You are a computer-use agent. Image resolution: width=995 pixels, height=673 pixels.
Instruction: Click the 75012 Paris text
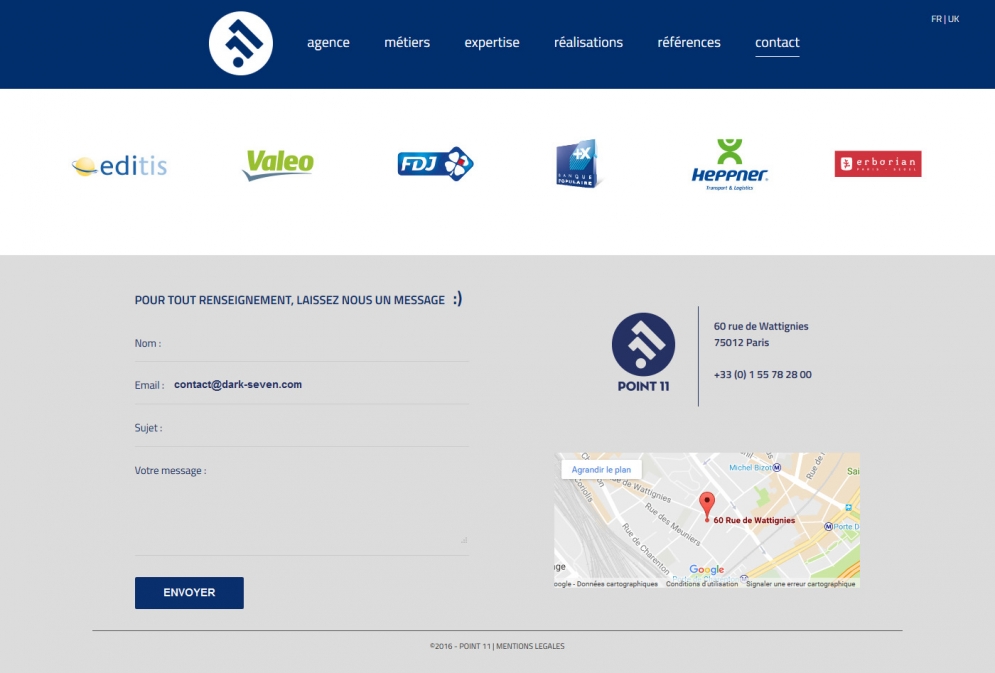point(741,343)
